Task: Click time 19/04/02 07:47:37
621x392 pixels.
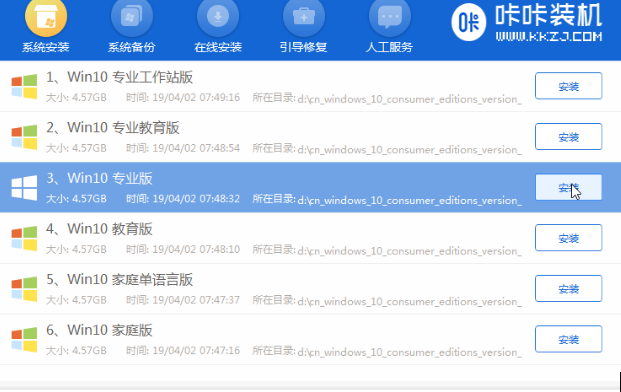Action: coord(196,300)
